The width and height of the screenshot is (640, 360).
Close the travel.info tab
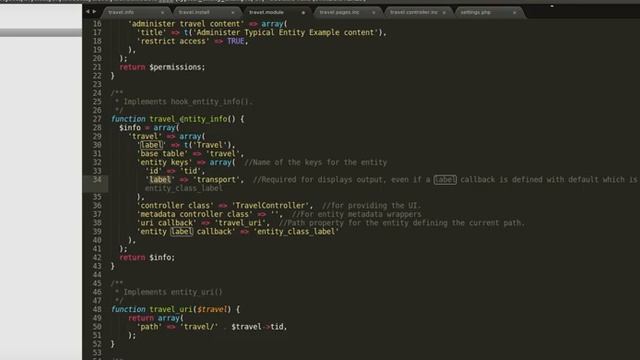(x=162, y=13)
